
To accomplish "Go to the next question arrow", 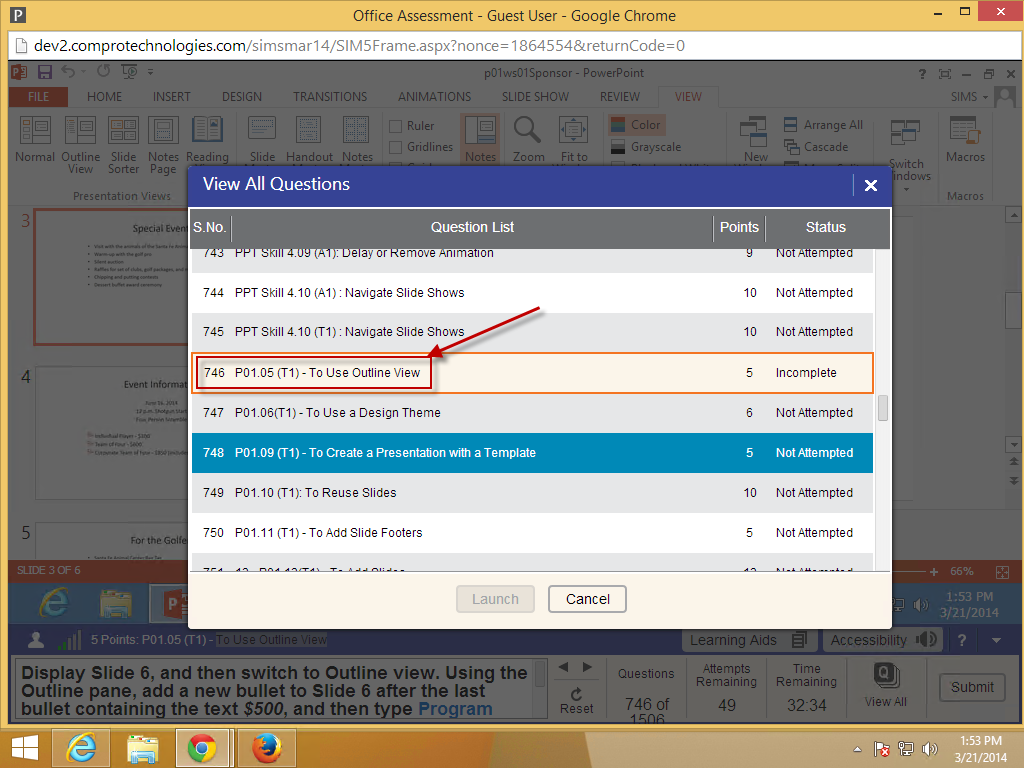I will [x=587, y=667].
